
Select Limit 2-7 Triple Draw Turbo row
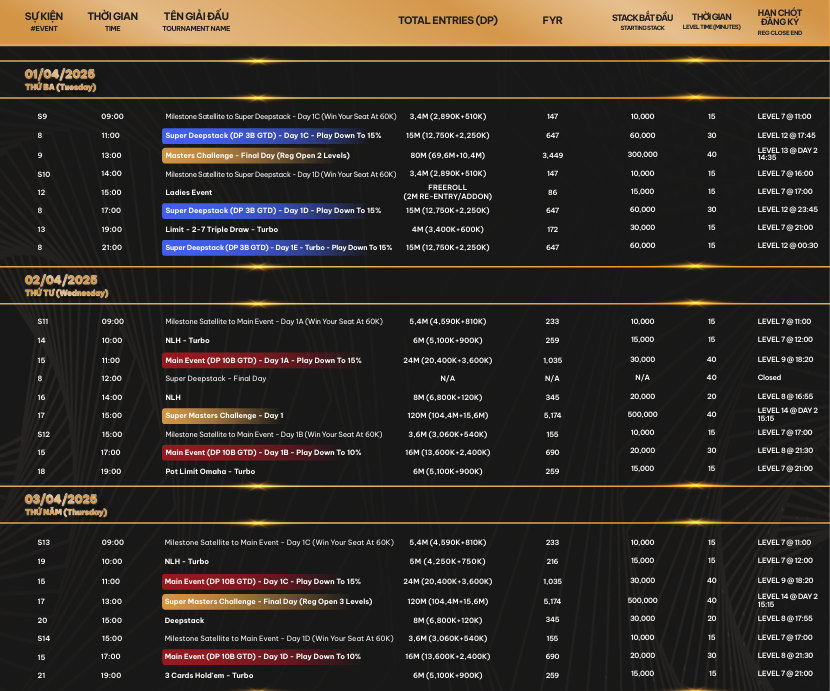pos(221,229)
